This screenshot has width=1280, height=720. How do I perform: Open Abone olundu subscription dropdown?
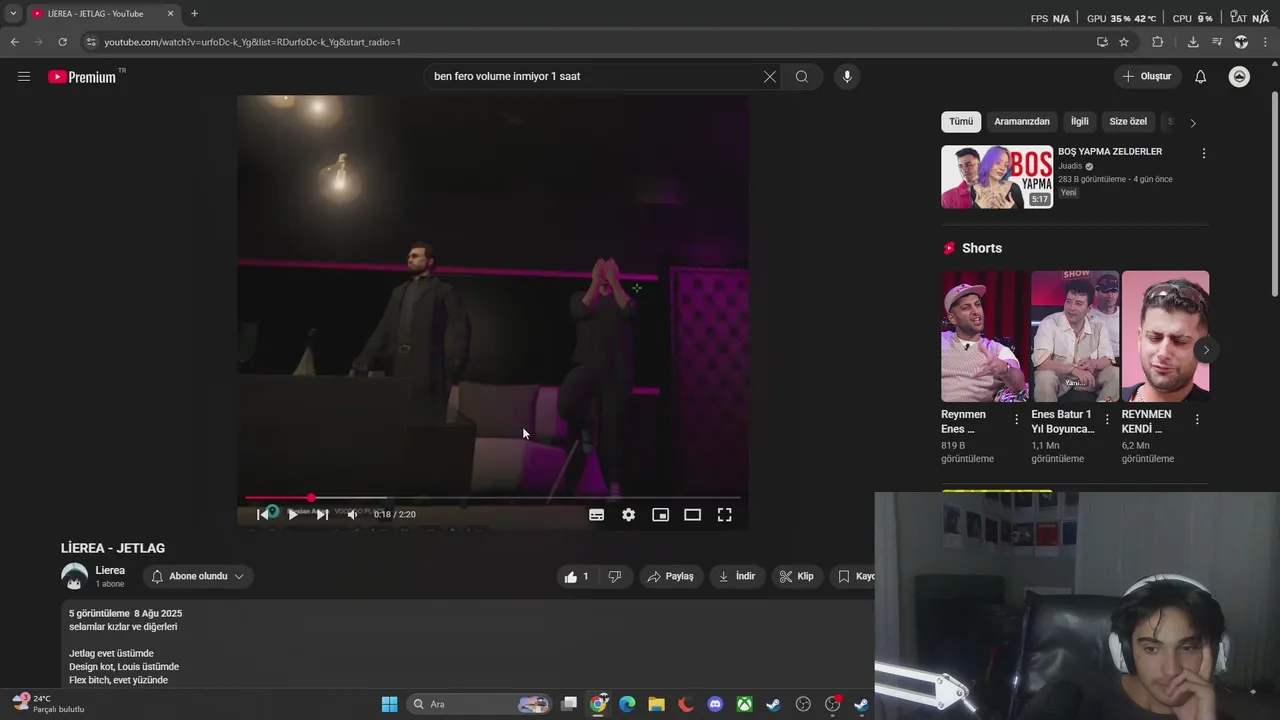[x=198, y=576]
